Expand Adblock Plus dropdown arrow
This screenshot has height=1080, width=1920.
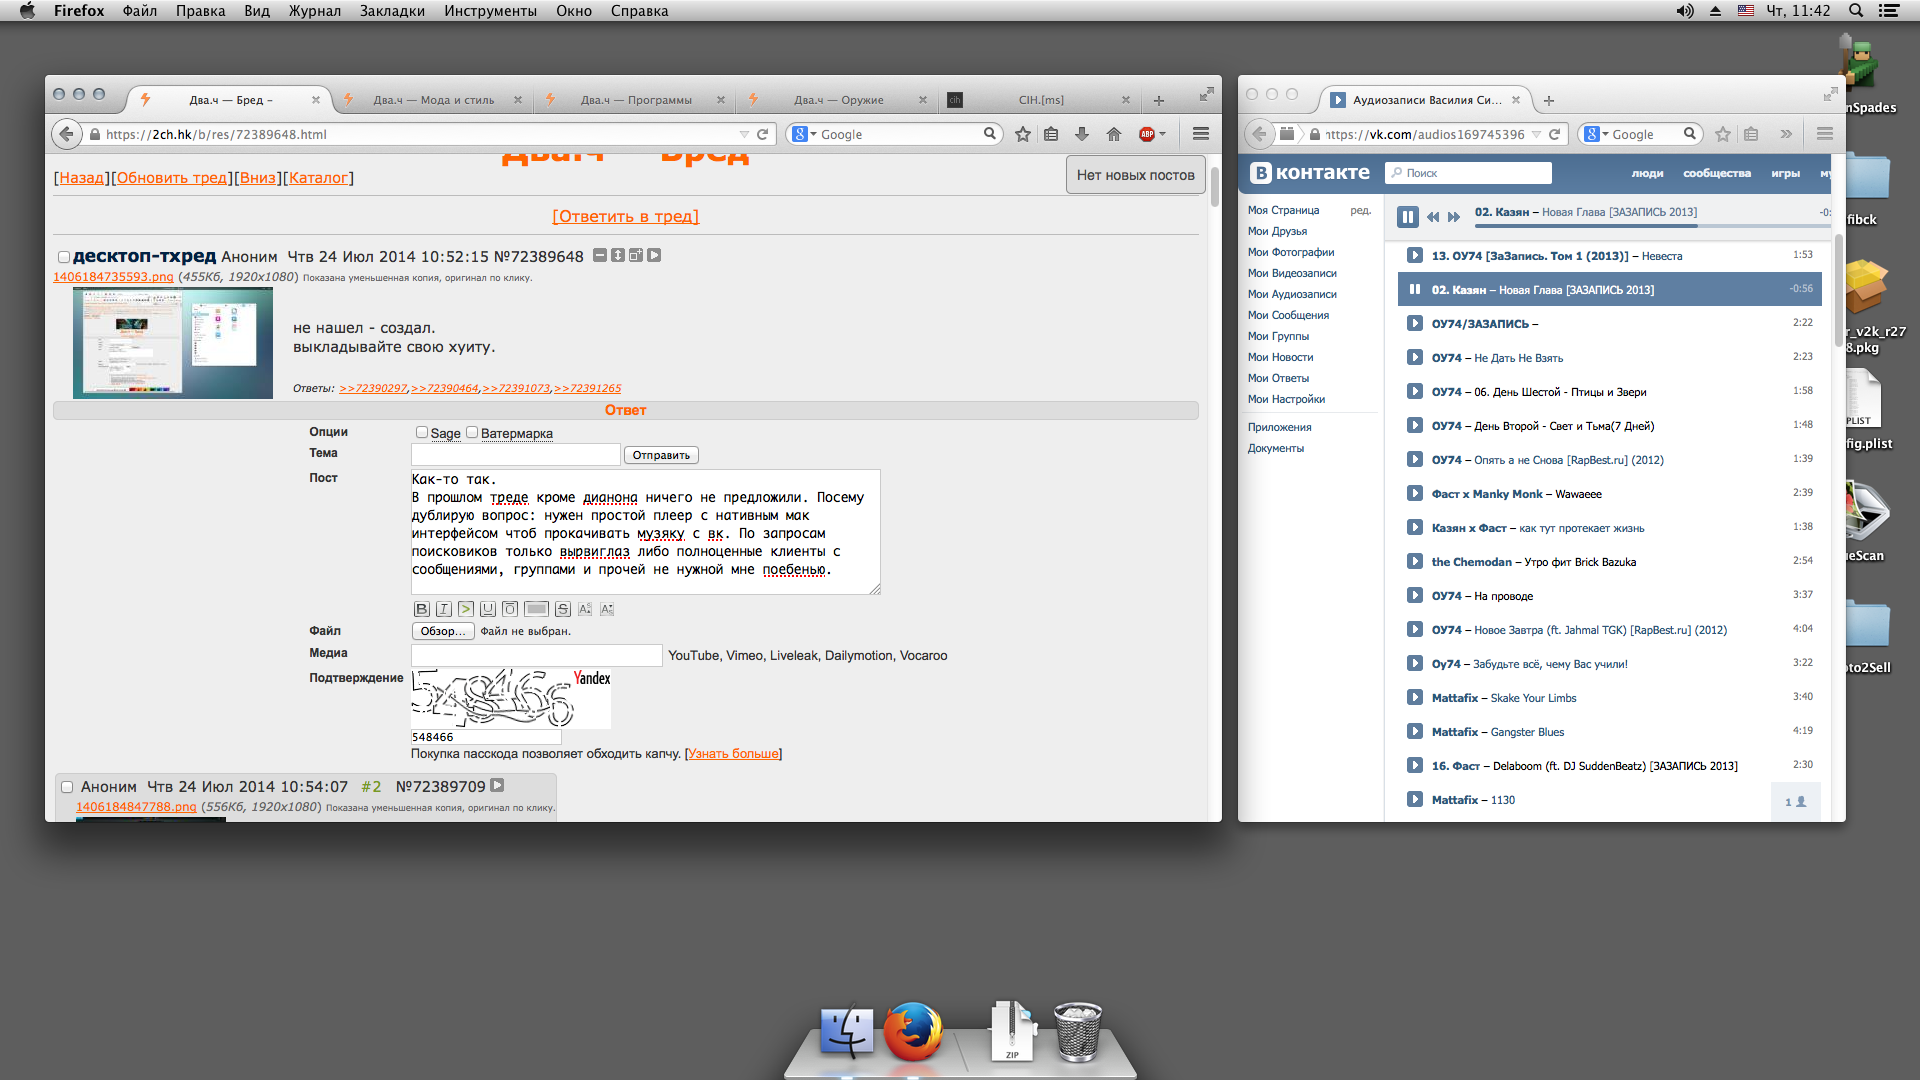pyautogui.click(x=1162, y=134)
